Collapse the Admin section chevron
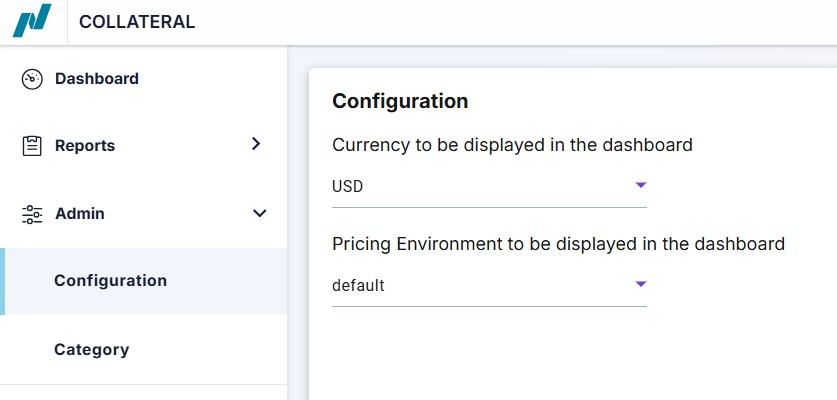The image size is (837, 400). pyautogui.click(x=259, y=214)
